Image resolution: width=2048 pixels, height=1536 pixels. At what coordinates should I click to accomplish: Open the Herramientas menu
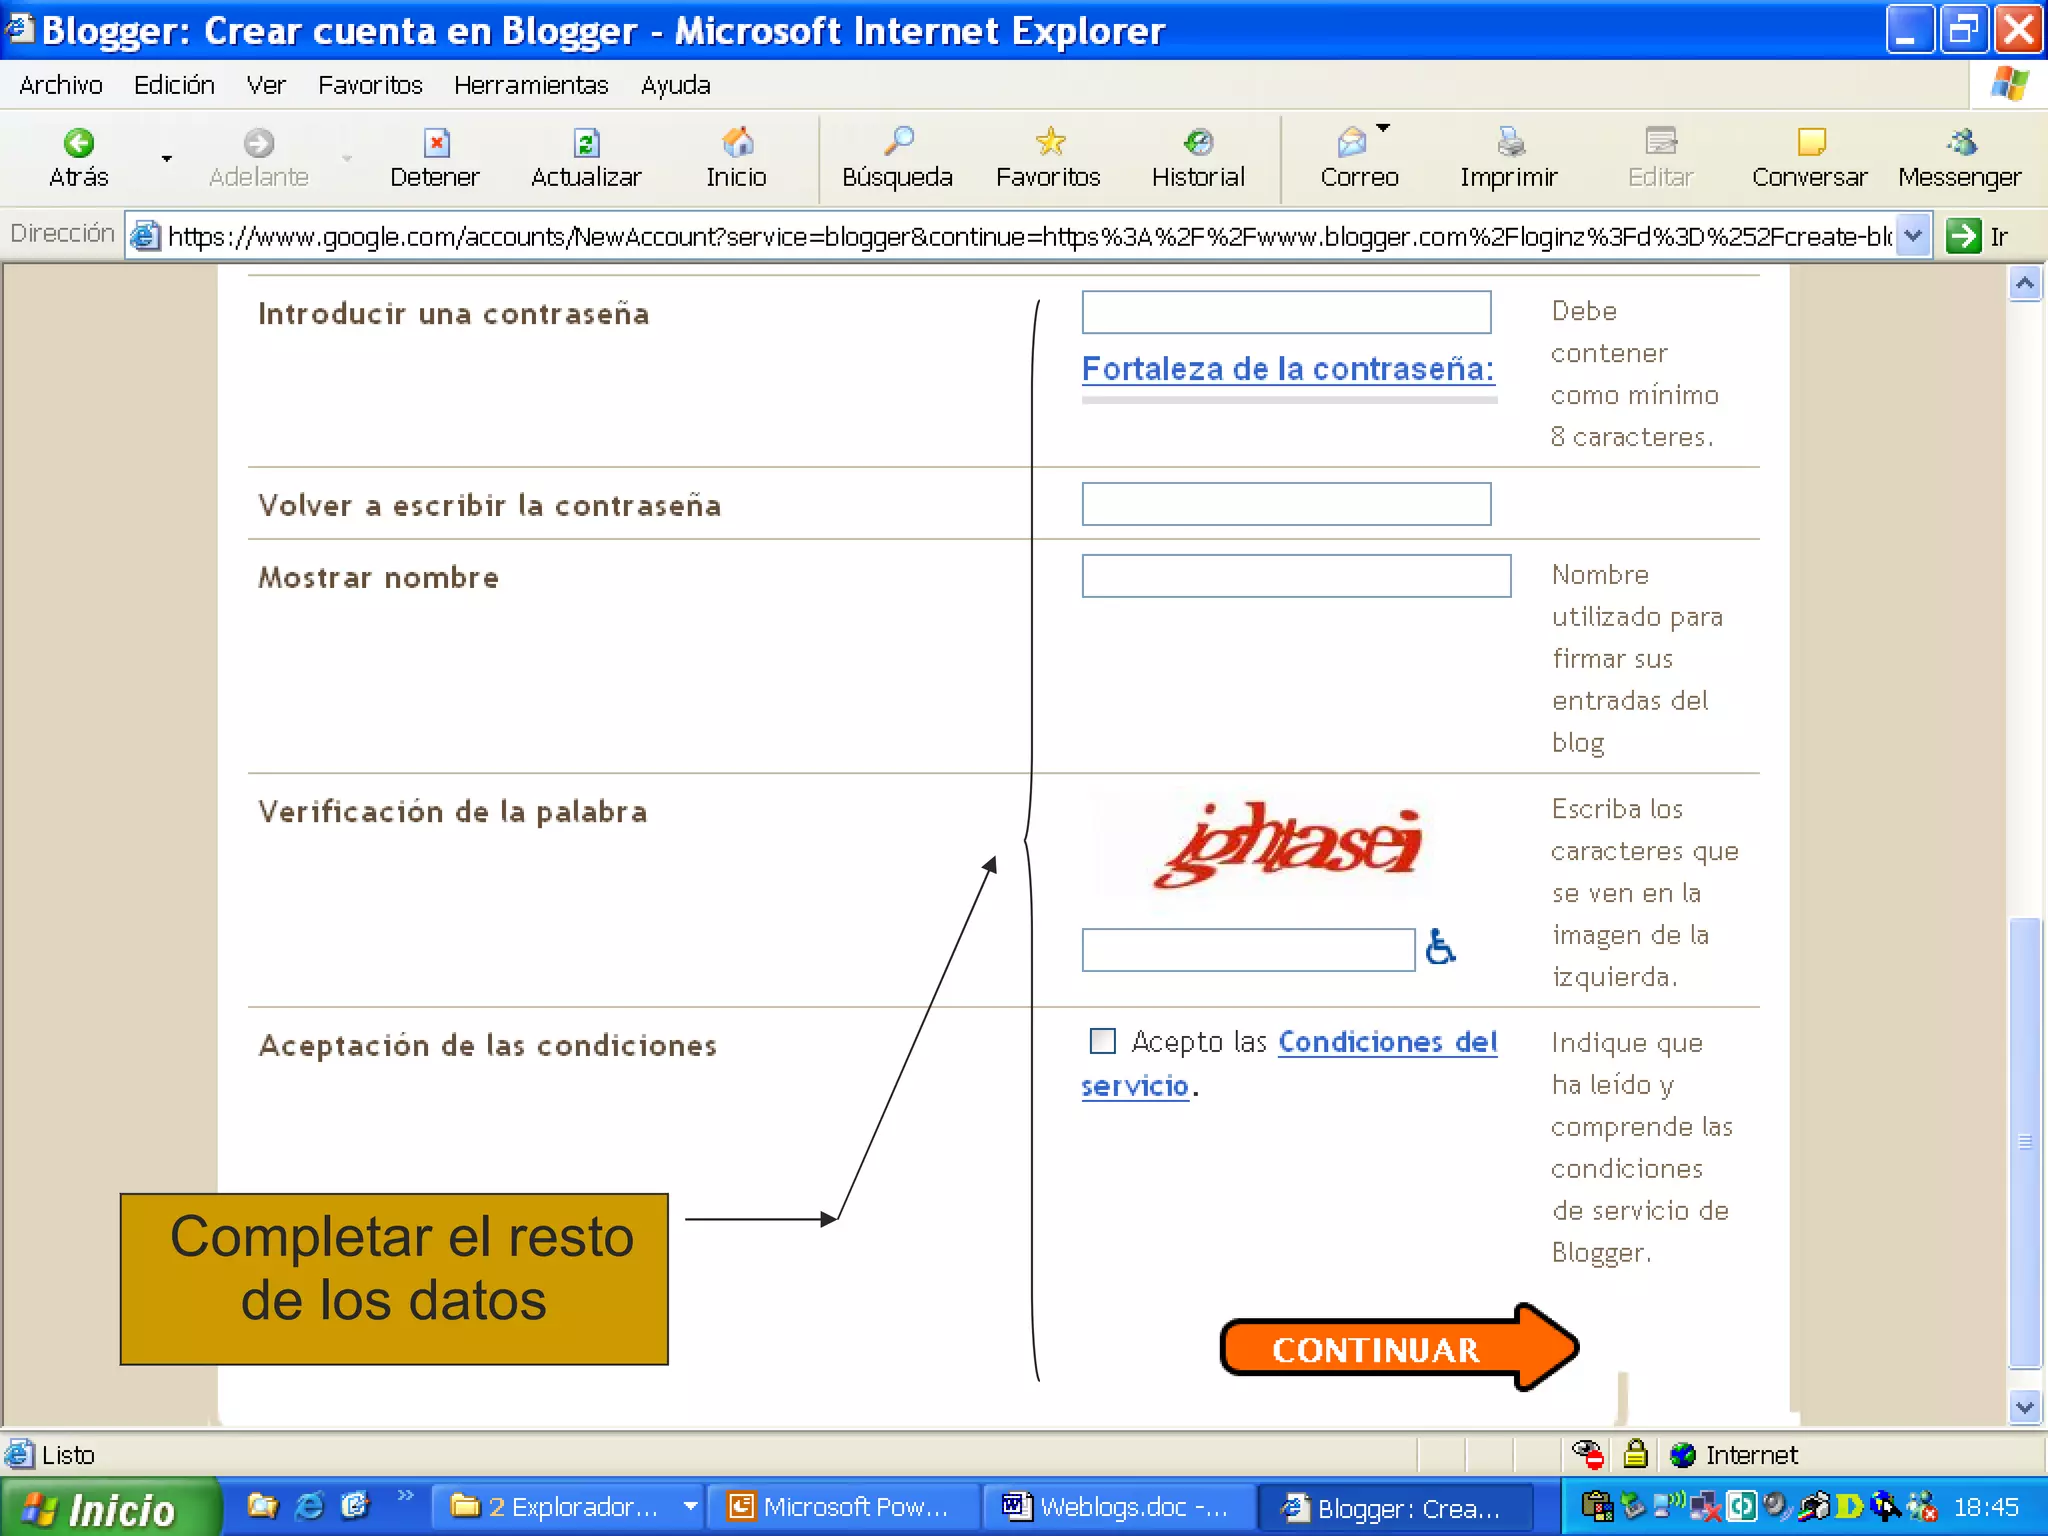(x=531, y=85)
